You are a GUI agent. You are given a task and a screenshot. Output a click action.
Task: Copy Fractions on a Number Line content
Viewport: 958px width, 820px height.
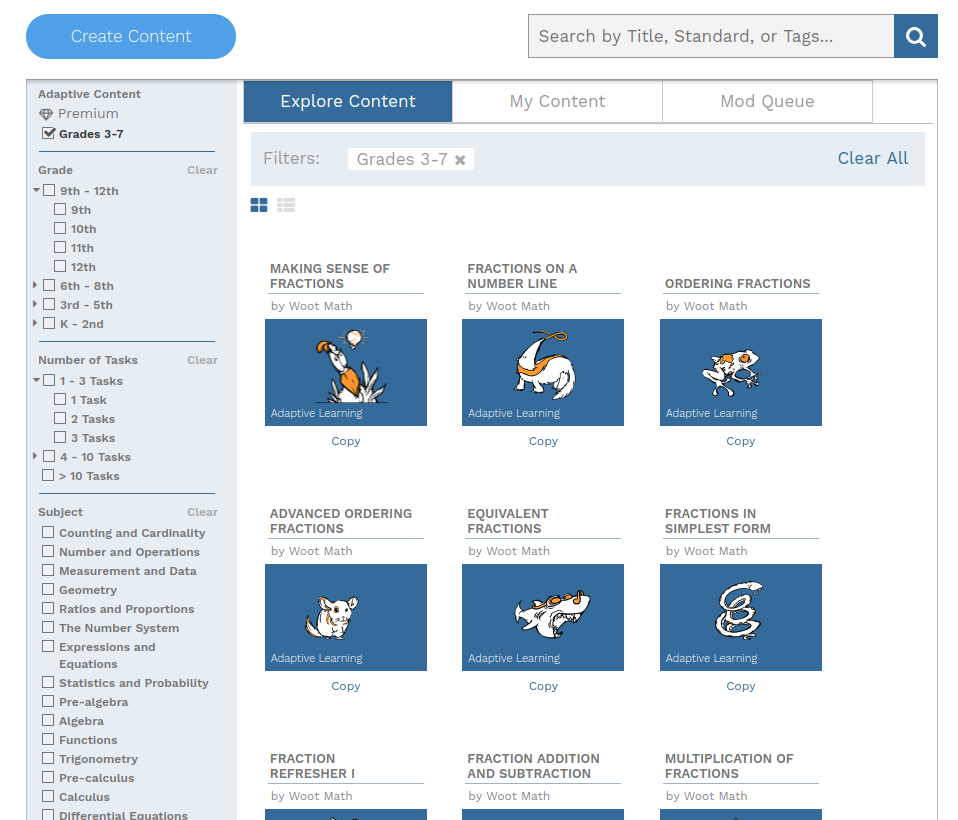(543, 441)
